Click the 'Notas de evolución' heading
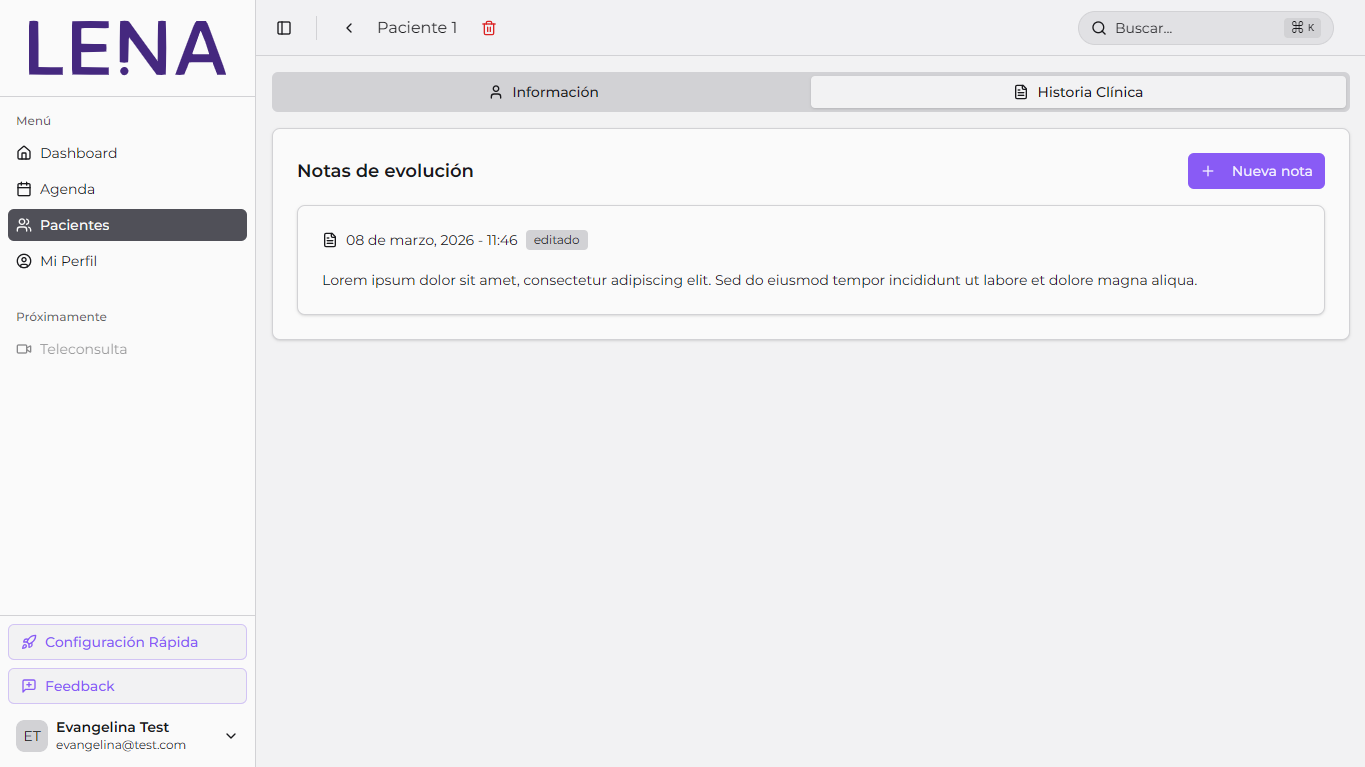Image resolution: width=1365 pixels, height=767 pixels. click(385, 171)
